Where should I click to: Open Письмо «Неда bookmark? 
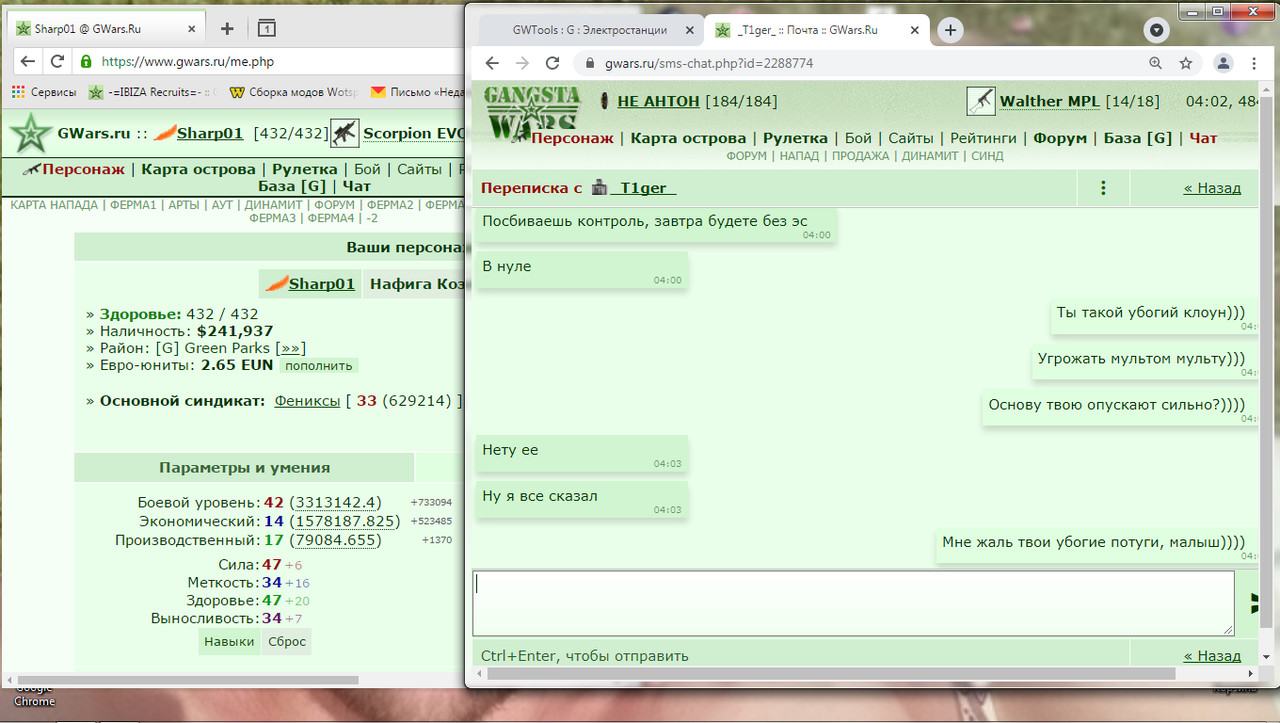[417, 92]
